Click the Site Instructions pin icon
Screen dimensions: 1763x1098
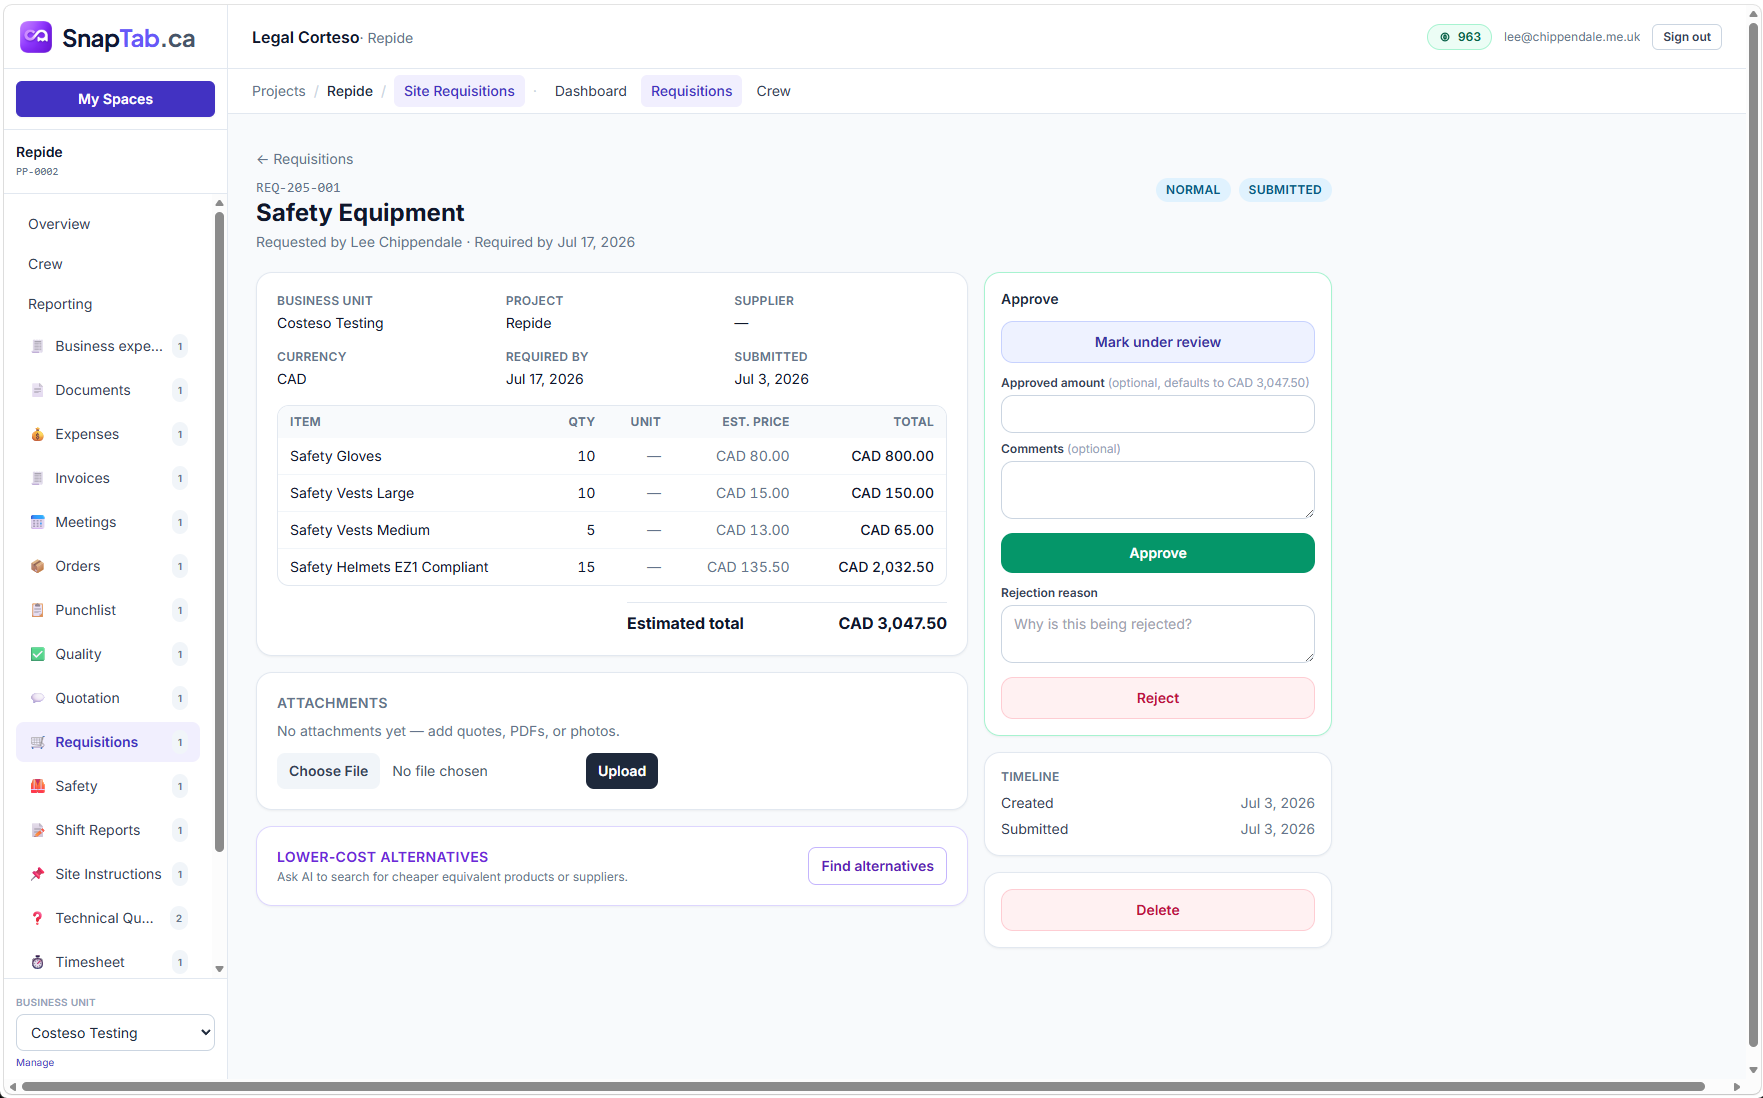(37, 875)
